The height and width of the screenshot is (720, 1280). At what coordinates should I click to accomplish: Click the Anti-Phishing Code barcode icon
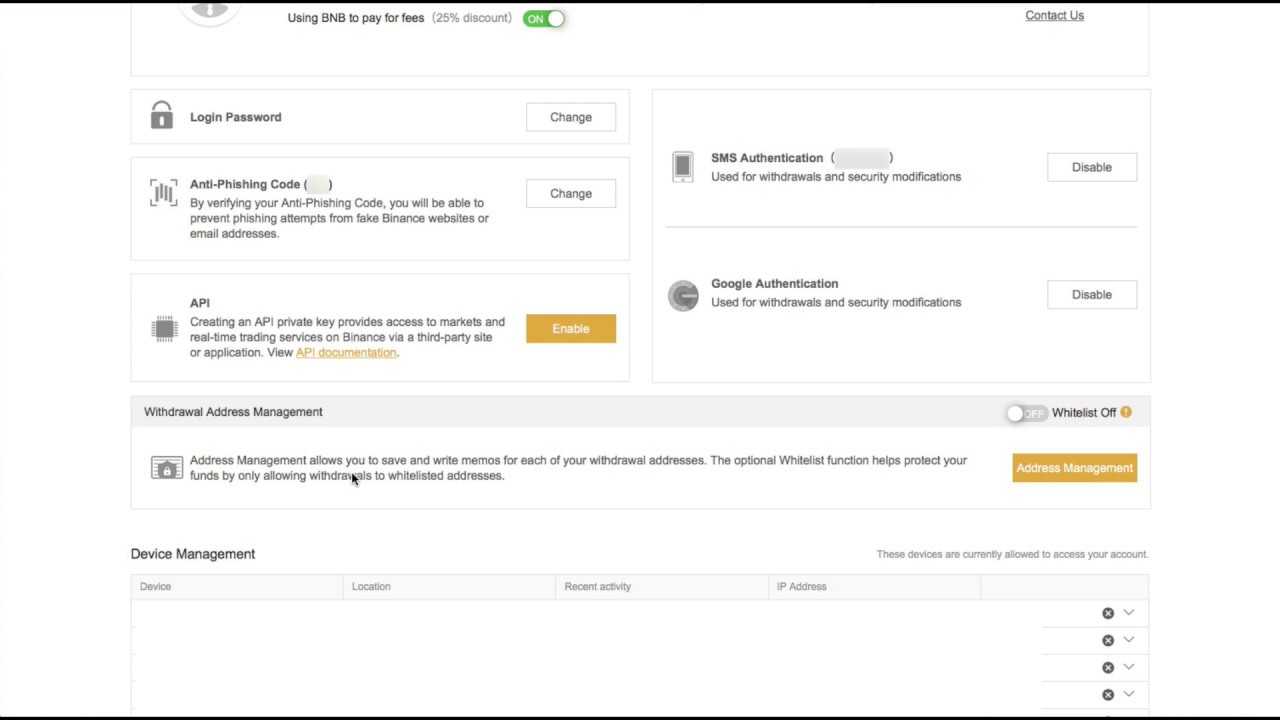(163, 193)
